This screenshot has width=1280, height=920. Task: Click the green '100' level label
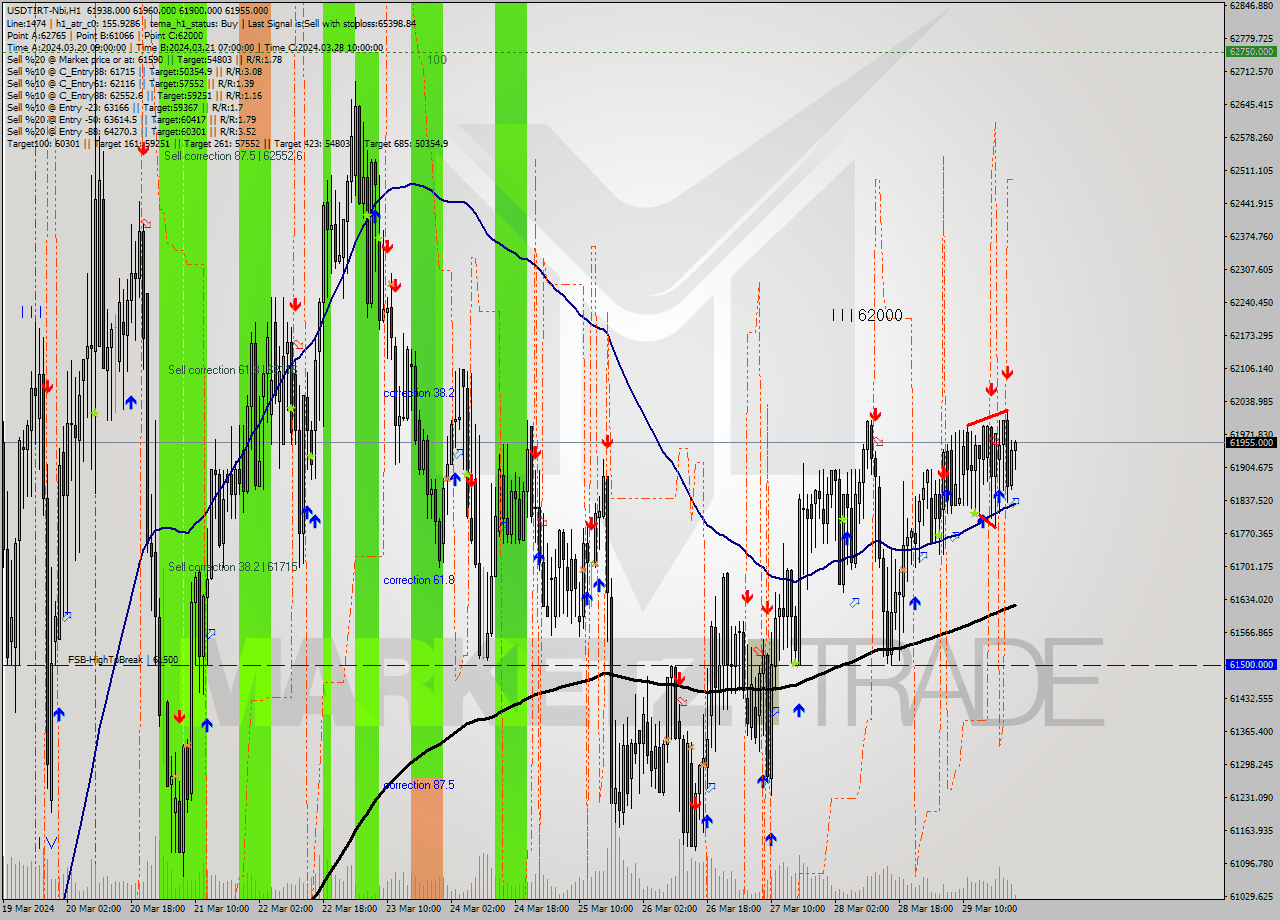[x=437, y=60]
